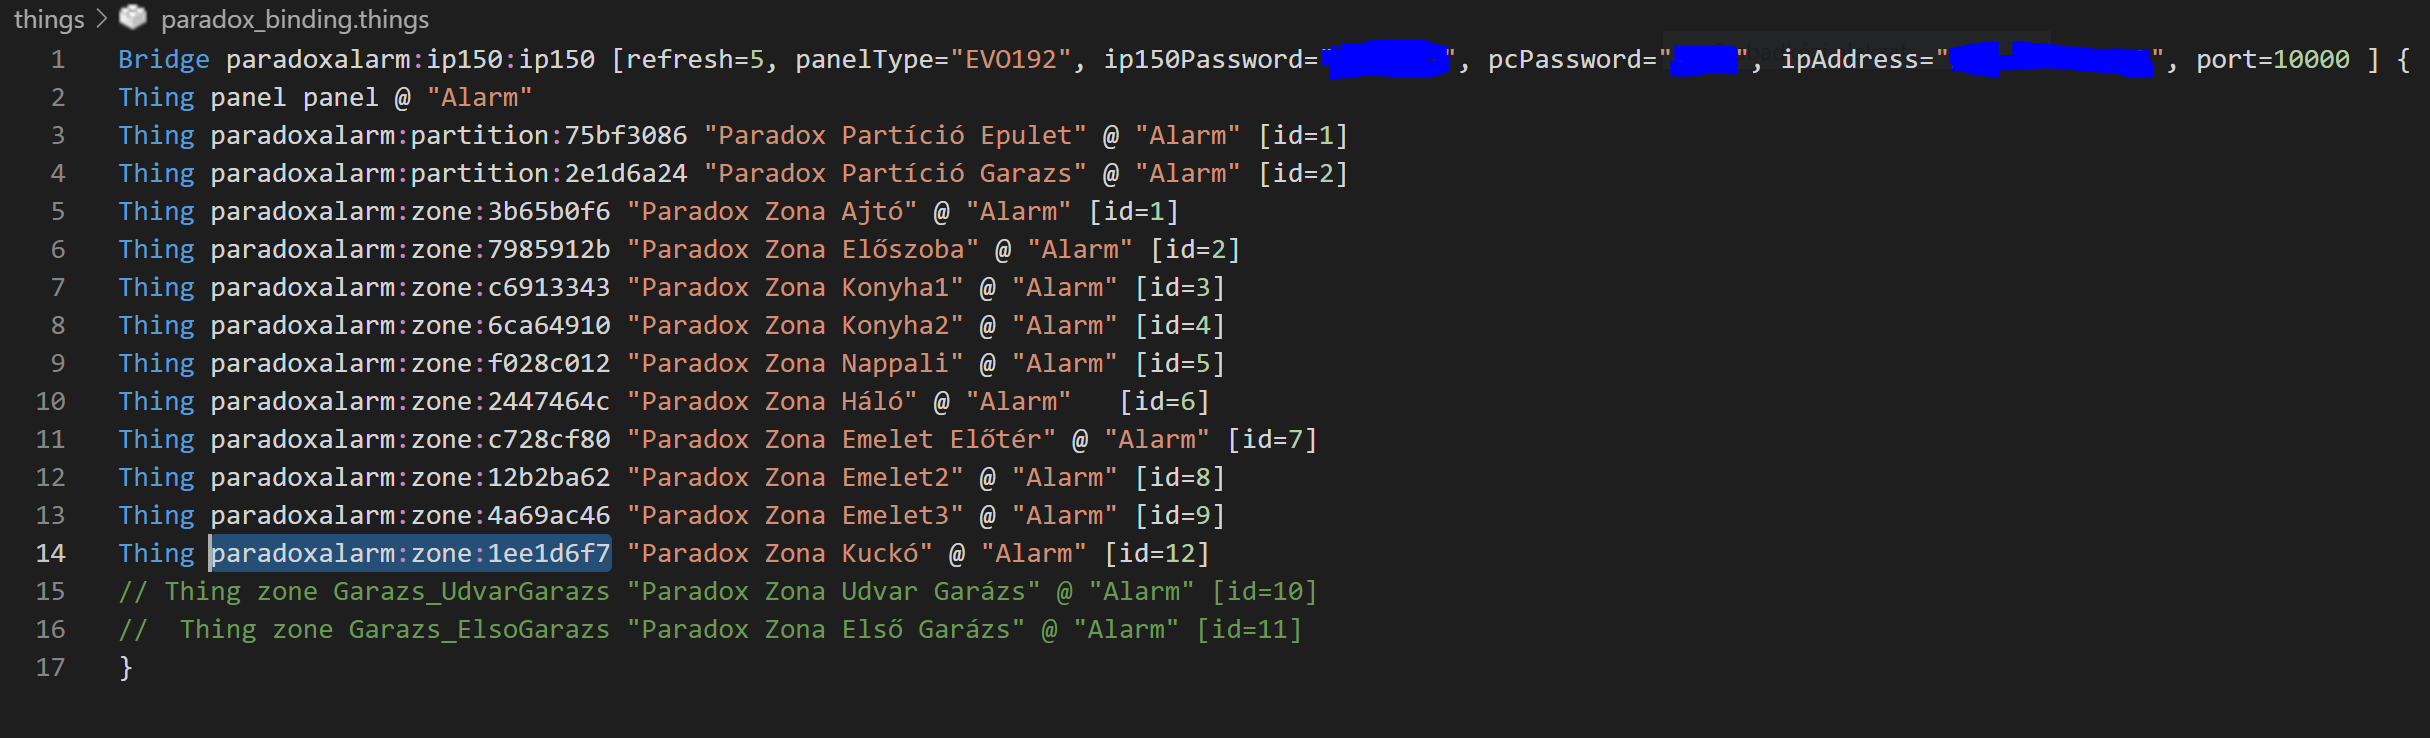Click the "Paradox Partíció Epulet" label string
The image size is (2430, 738).
click(x=895, y=136)
